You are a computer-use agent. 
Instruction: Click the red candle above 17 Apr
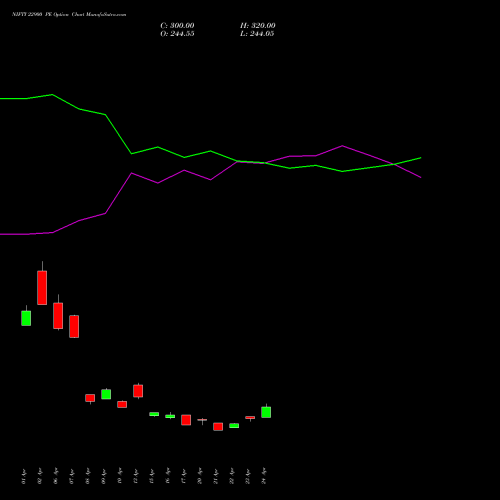(x=186, y=420)
